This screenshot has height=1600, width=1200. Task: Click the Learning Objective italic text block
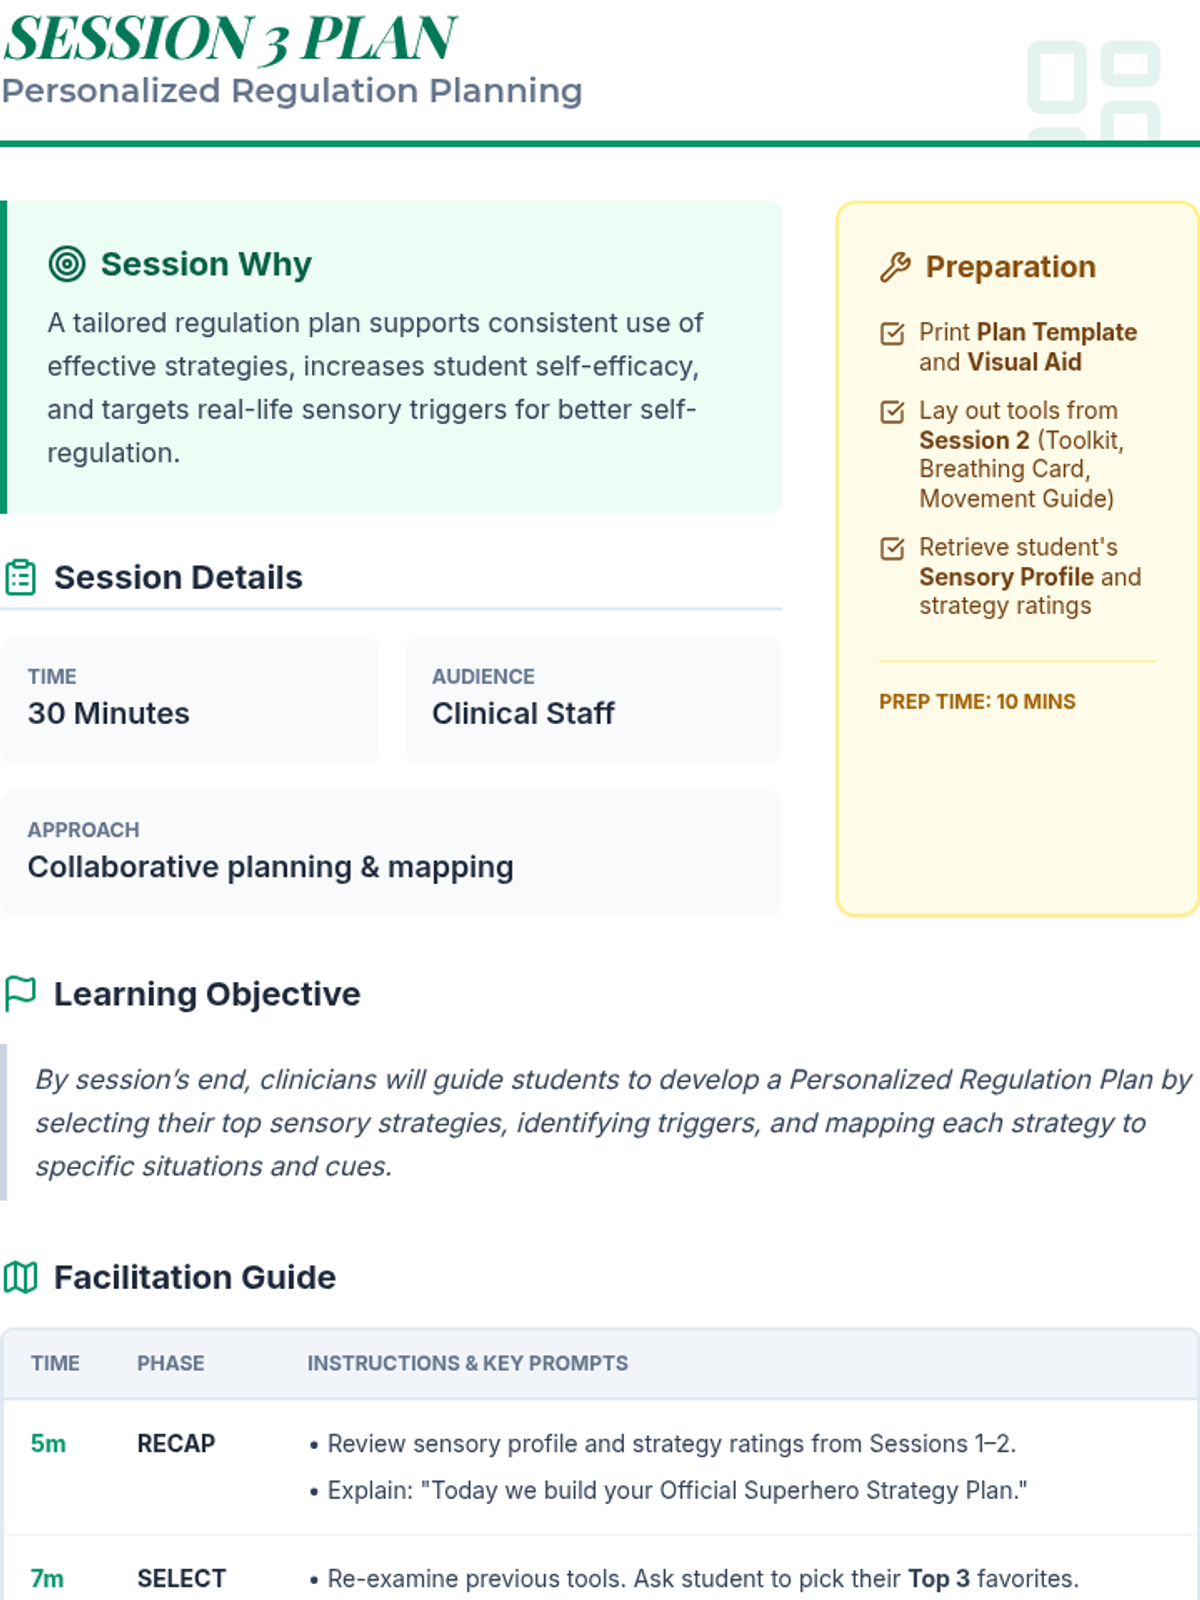pos(612,1122)
